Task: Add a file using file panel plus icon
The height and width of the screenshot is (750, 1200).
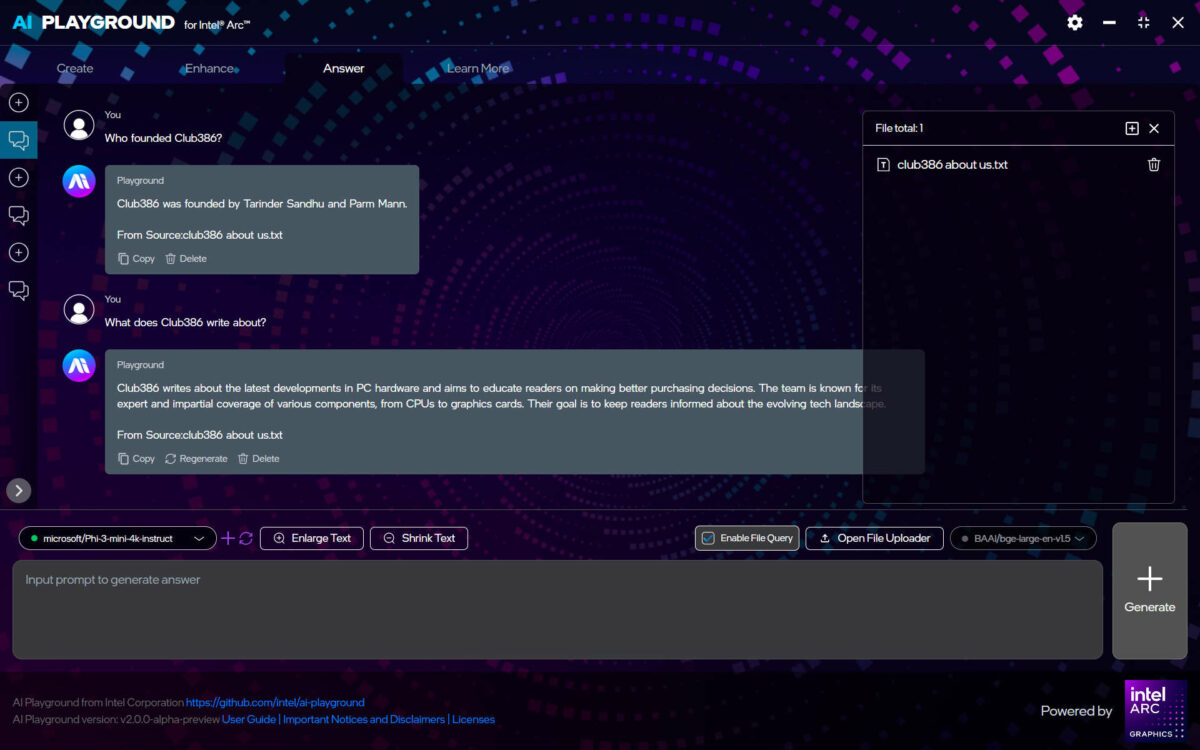Action: (1132, 128)
